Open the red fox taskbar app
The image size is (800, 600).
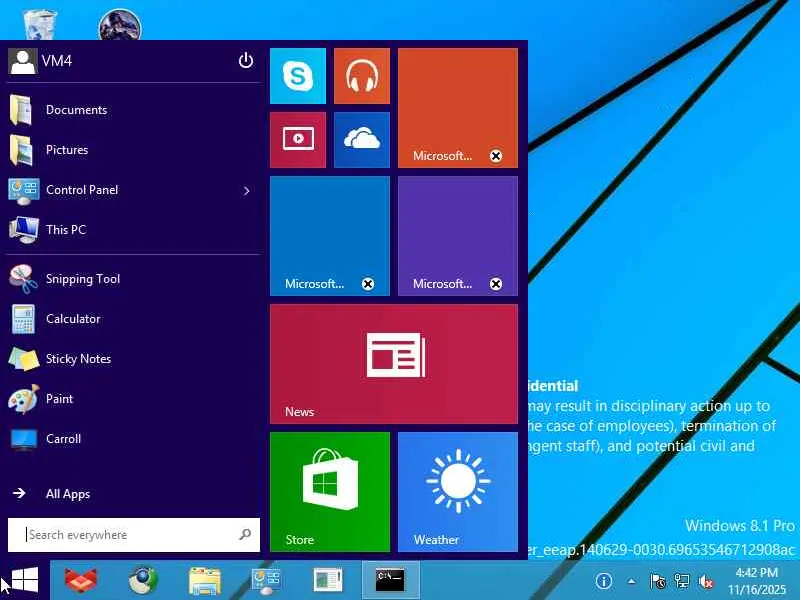(81, 581)
